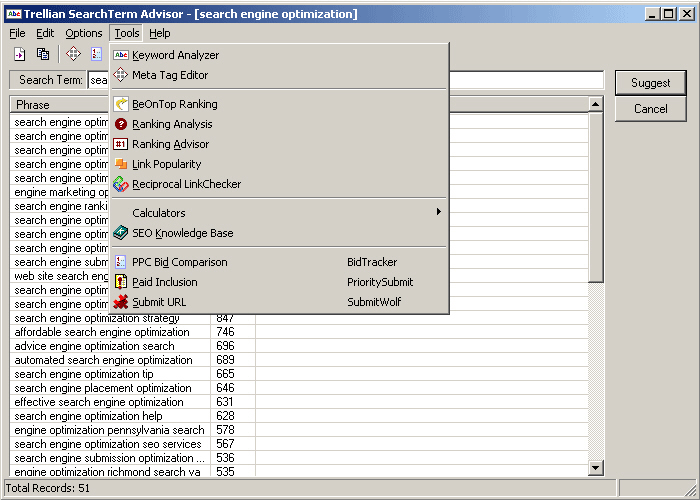The width and height of the screenshot is (700, 500).
Task: Open the Help menu
Action: [x=160, y=33]
